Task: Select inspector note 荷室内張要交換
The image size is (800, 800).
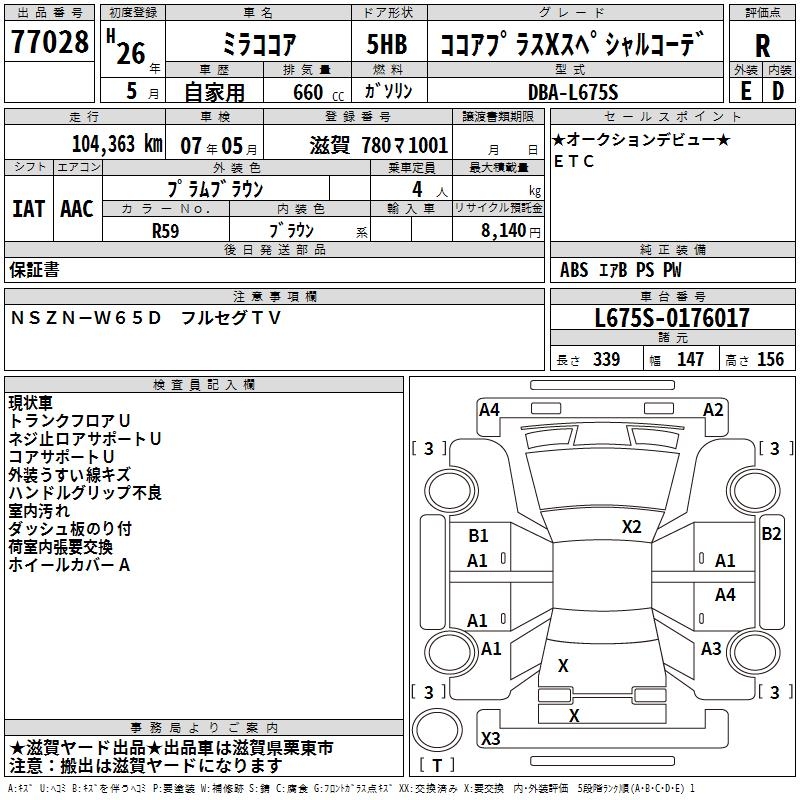Action: (60, 547)
